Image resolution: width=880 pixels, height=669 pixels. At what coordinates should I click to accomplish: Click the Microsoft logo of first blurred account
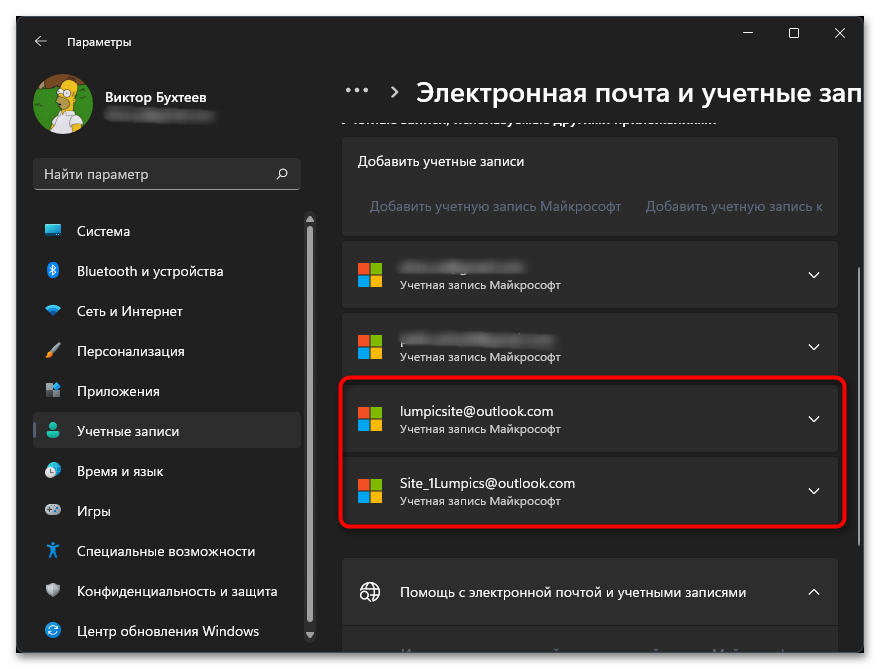point(370,275)
